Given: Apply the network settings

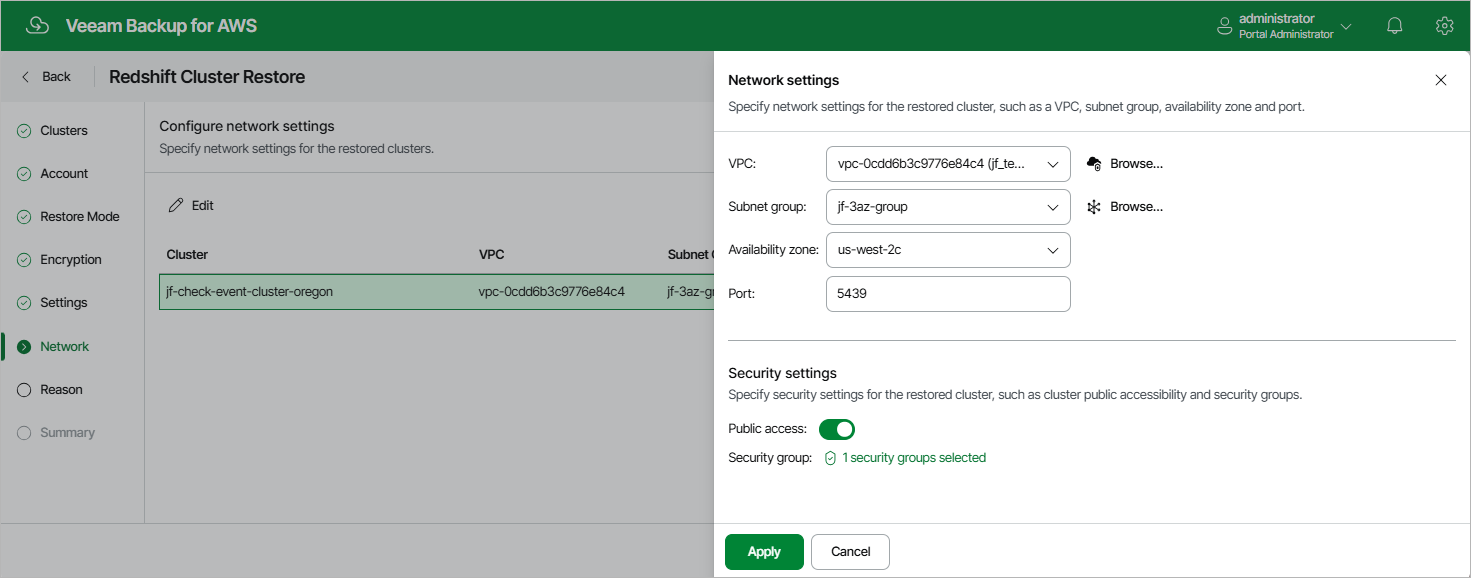Looking at the screenshot, I should coord(764,552).
